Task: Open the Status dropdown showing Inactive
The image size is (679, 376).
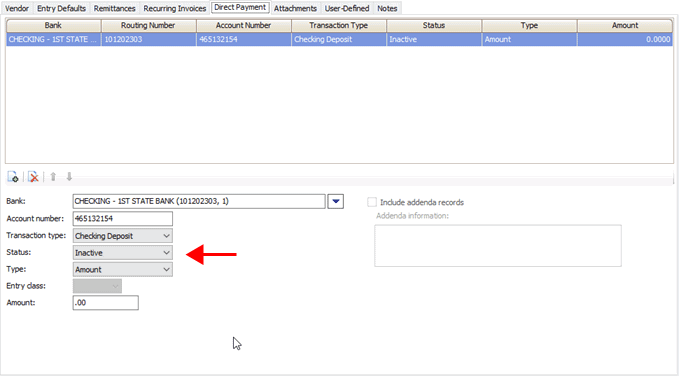Action: [123, 253]
